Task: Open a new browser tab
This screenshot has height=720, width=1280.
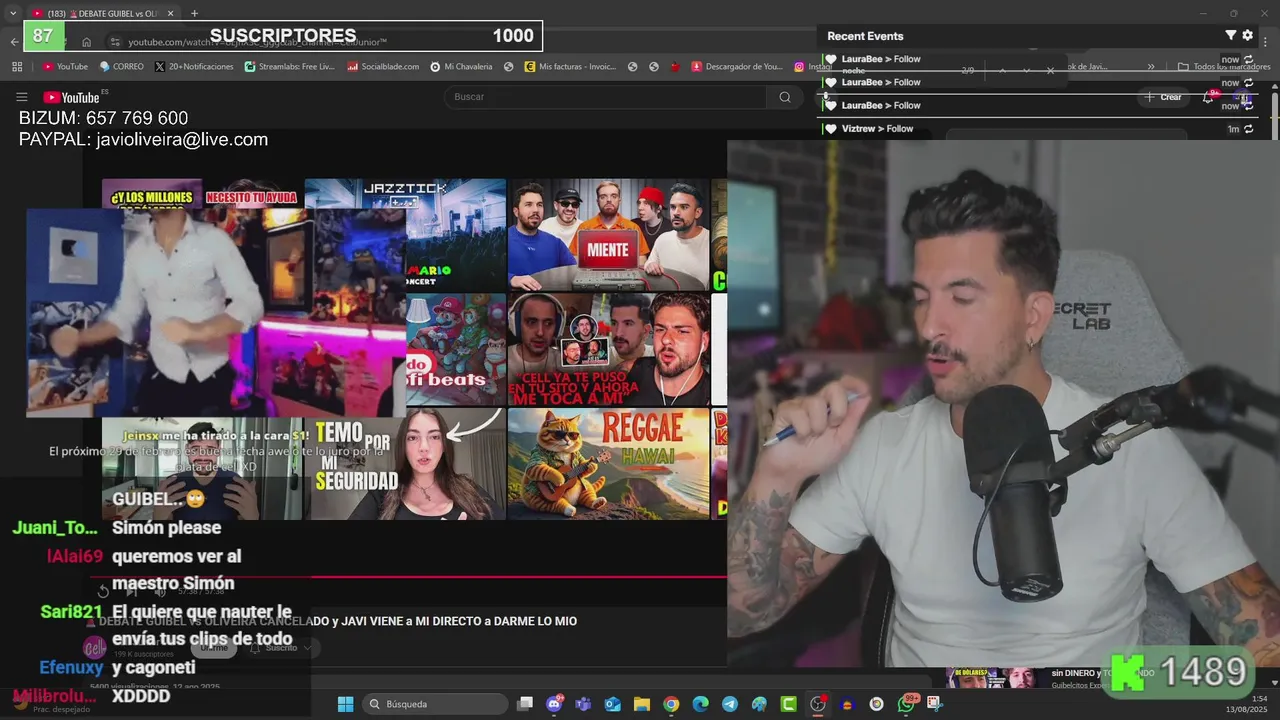Action: pyautogui.click(x=194, y=13)
